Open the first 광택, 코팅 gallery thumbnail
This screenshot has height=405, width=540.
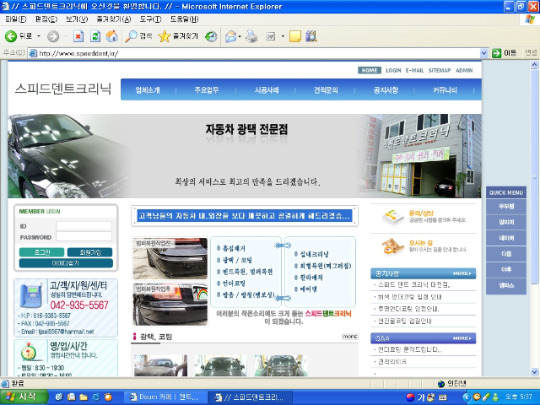160,366
